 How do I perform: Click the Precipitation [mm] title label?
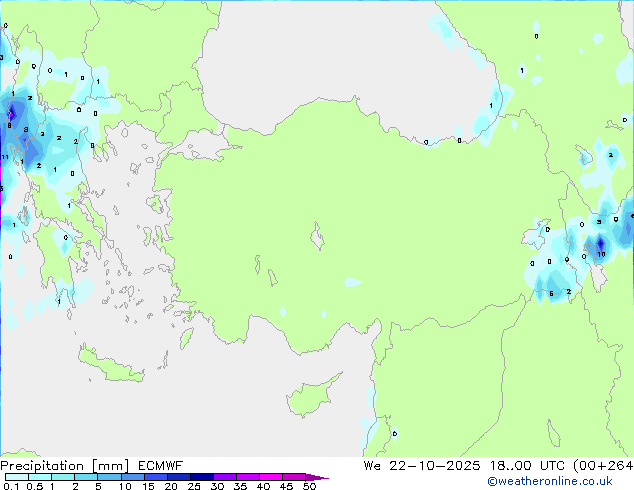click(62, 466)
